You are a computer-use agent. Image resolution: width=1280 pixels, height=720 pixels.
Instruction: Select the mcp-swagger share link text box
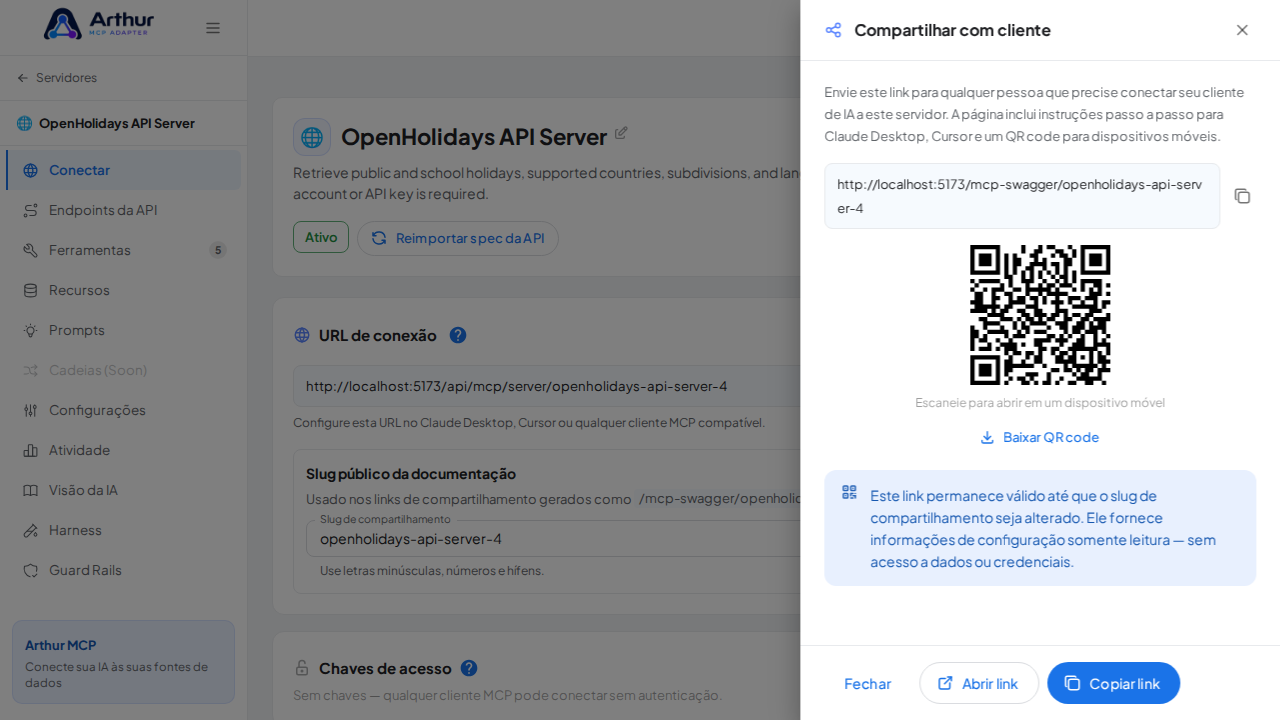tap(1022, 196)
